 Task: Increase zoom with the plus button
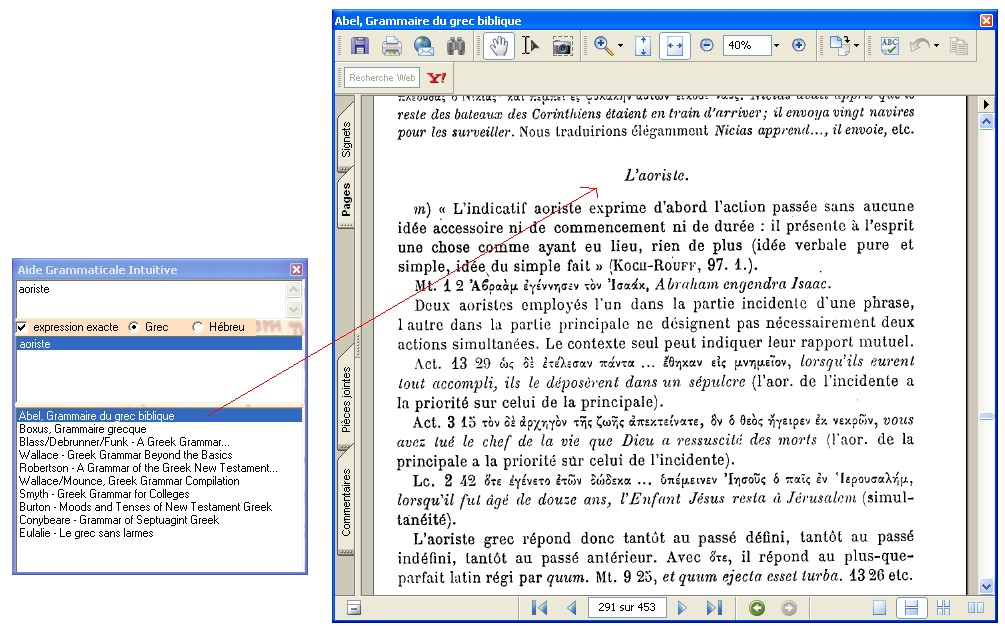[x=799, y=45]
